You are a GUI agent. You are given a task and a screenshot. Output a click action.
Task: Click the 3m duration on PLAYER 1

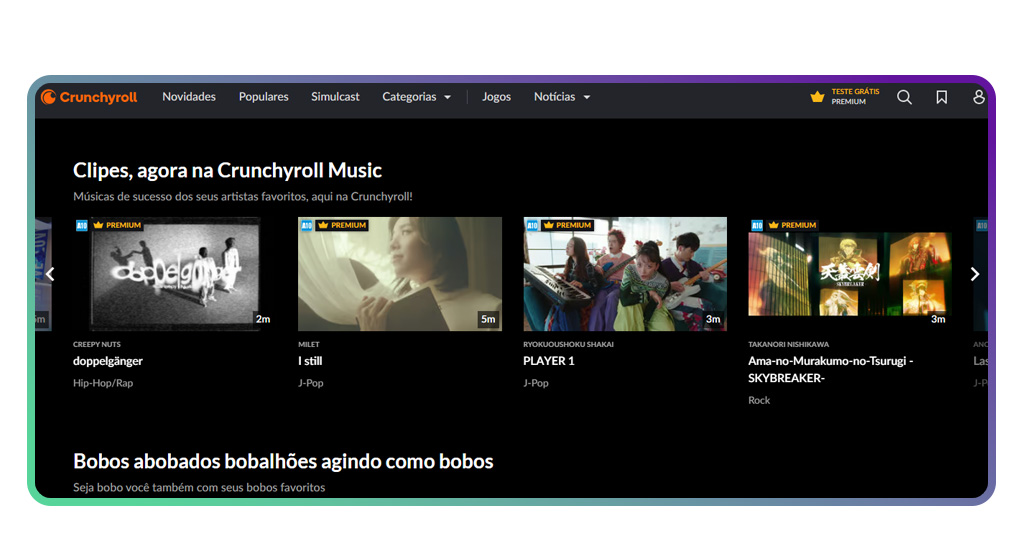click(x=713, y=319)
